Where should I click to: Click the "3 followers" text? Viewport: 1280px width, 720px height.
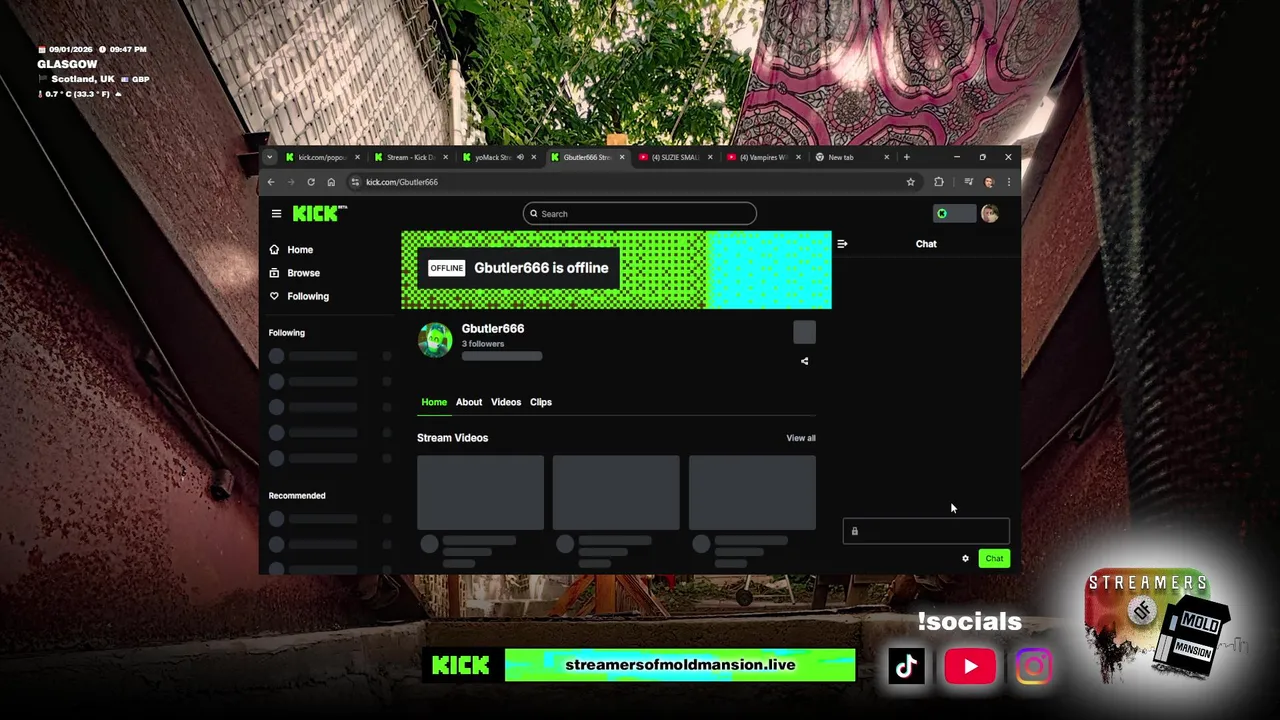[x=483, y=344]
